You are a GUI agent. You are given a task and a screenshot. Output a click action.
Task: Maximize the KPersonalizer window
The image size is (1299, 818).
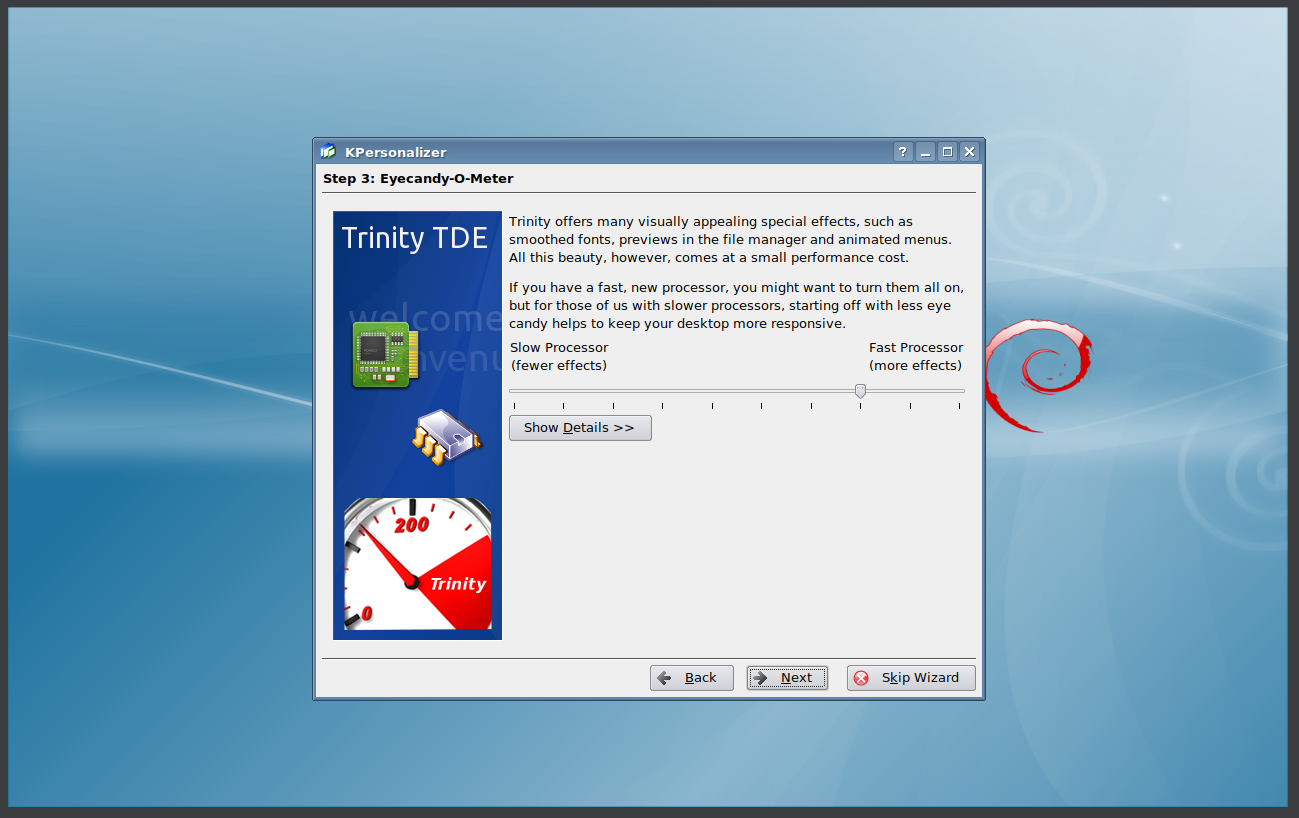[948, 152]
